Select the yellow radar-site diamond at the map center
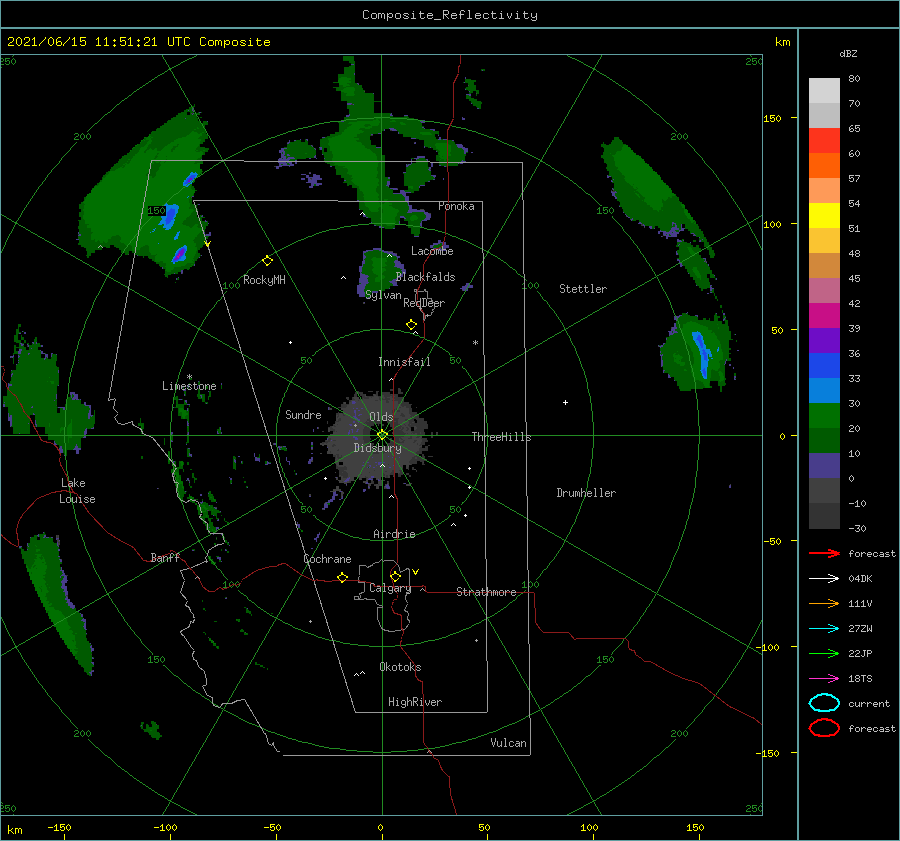Image resolution: width=900 pixels, height=841 pixels. click(x=382, y=435)
